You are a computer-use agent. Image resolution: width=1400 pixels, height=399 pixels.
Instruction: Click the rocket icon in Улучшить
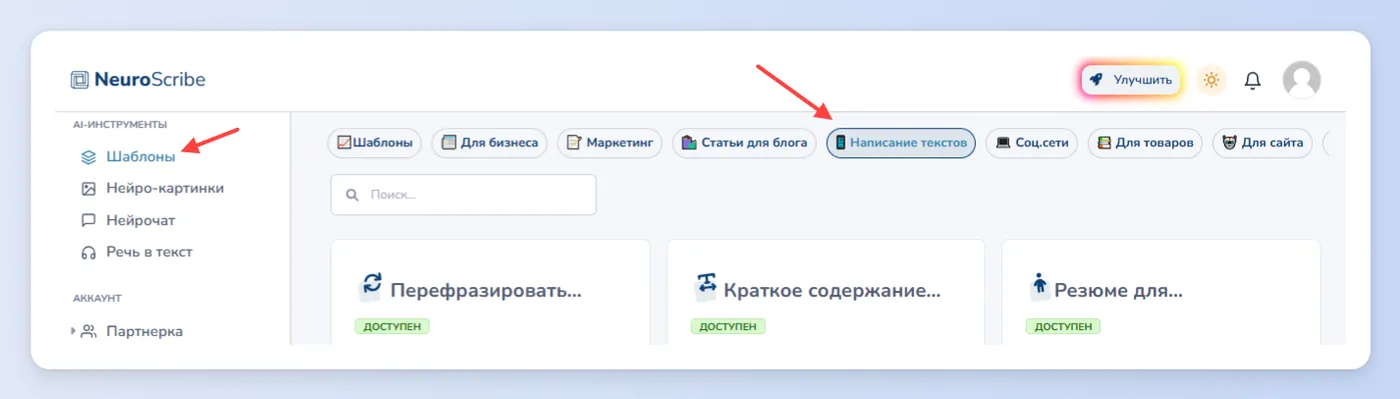(x=1097, y=79)
